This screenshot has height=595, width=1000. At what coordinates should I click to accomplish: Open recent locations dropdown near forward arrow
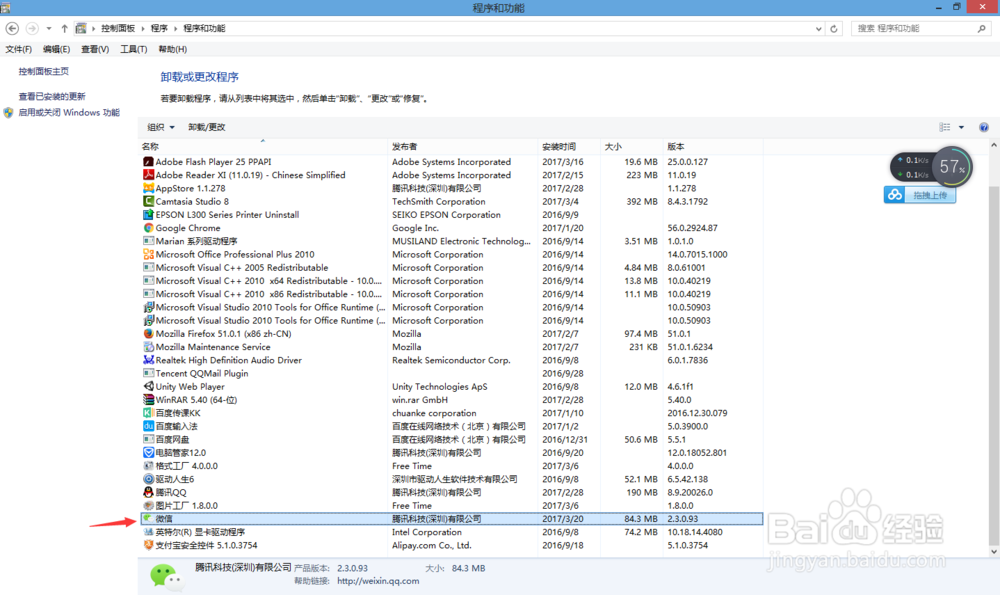tap(48, 28)
